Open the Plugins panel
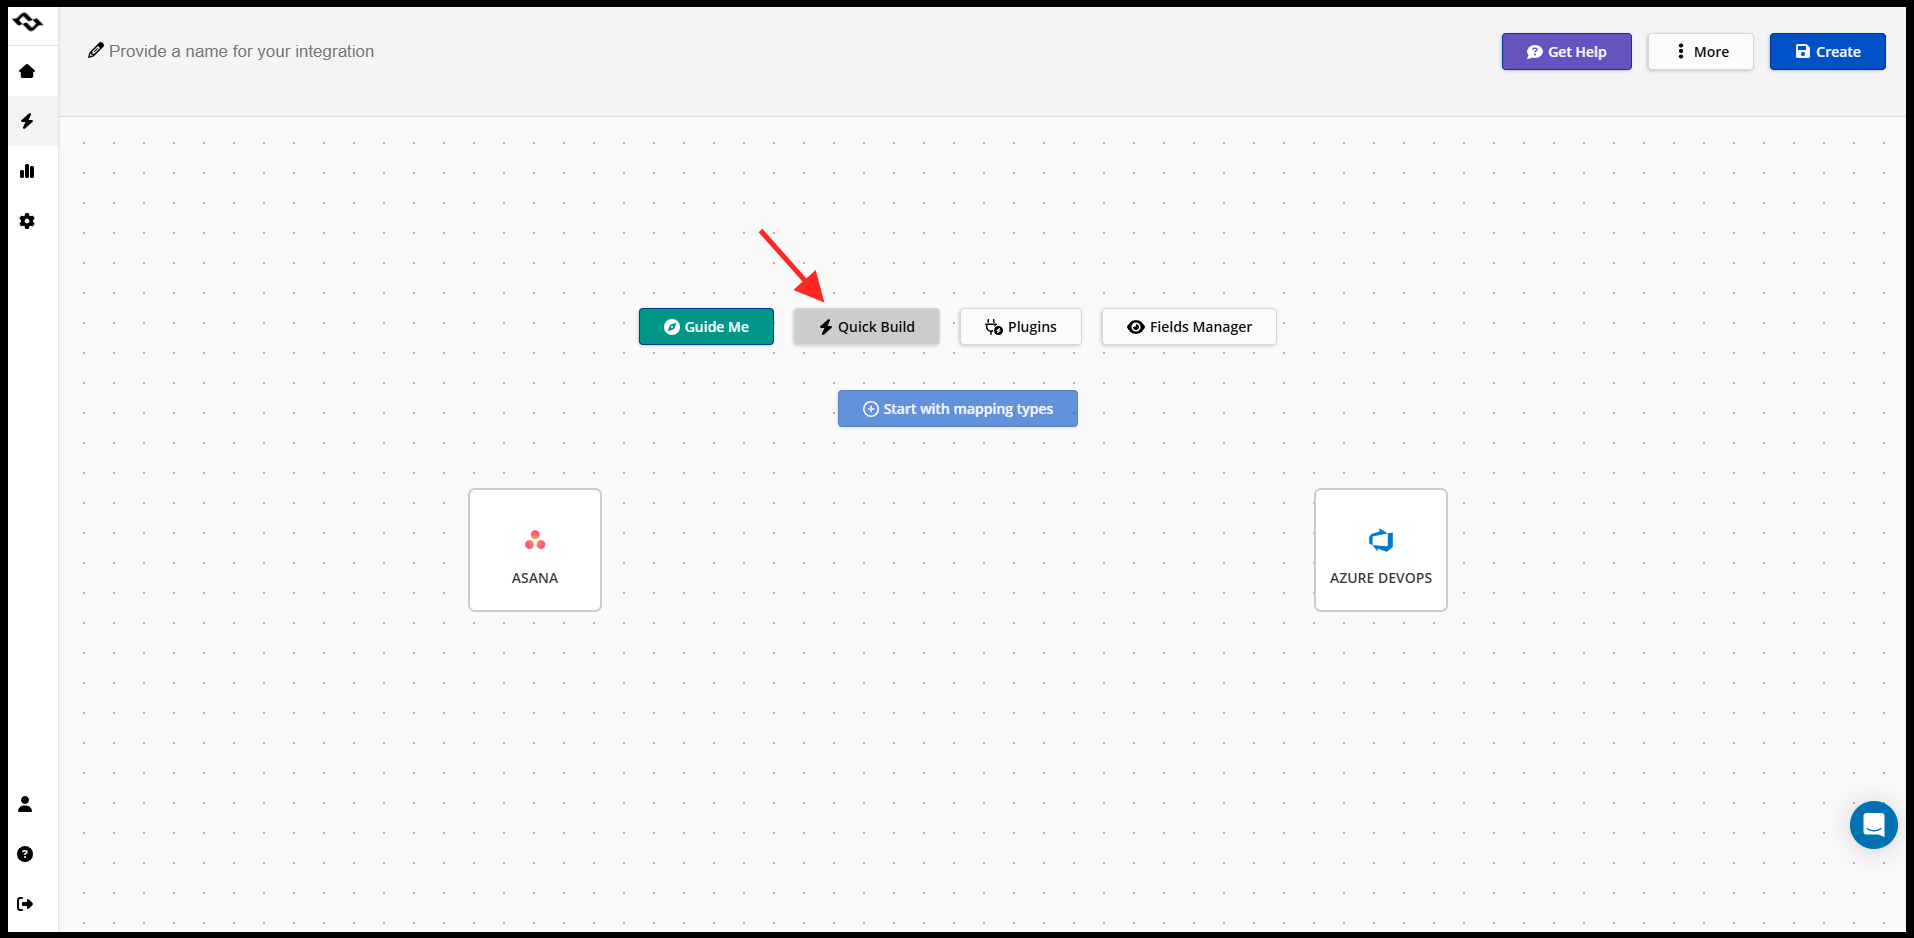Image resolution: width=1914 pixels, height=938 pixels. pyautogui.click(x=1020, y=326)
